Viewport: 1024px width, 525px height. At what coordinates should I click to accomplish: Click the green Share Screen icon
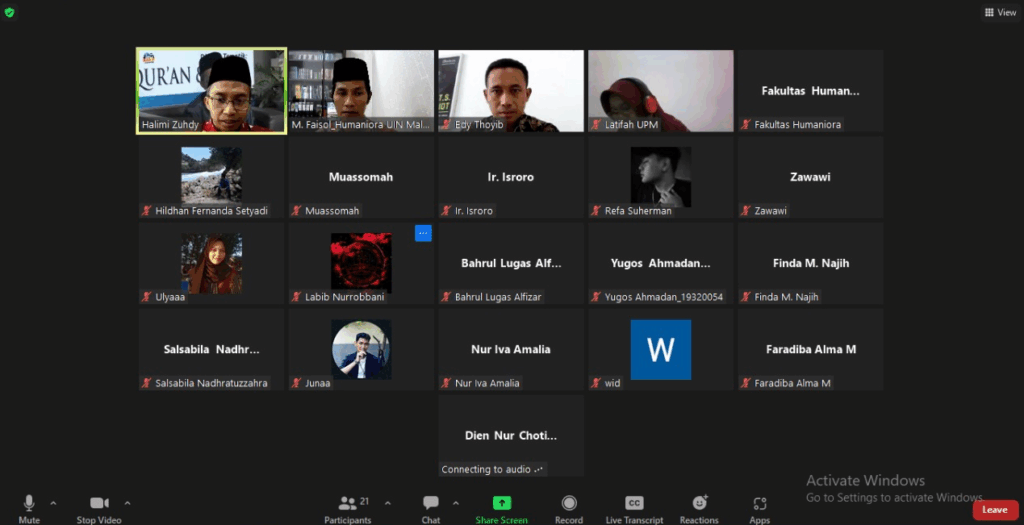pos(501,503)
